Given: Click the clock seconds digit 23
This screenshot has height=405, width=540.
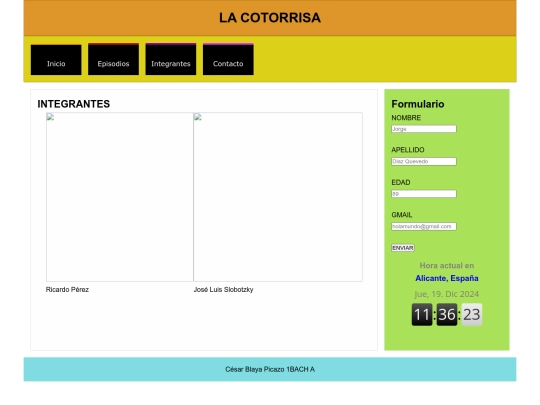Looking at the screenshot, I should point(472,314).
